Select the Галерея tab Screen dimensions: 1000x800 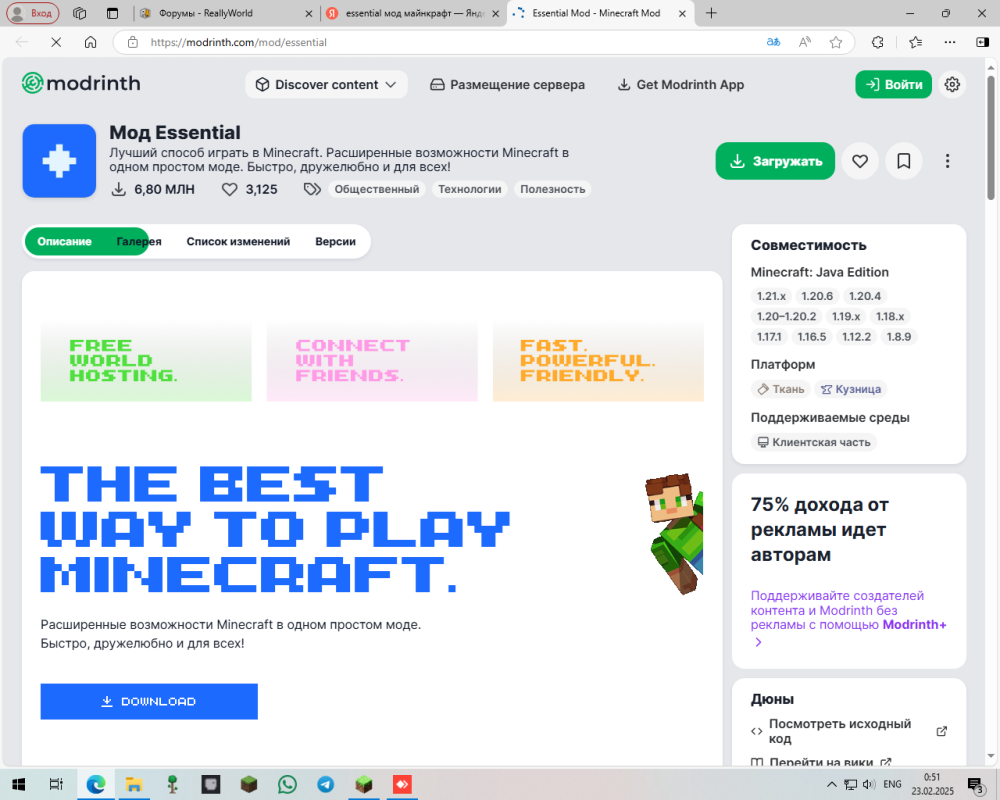138,241
